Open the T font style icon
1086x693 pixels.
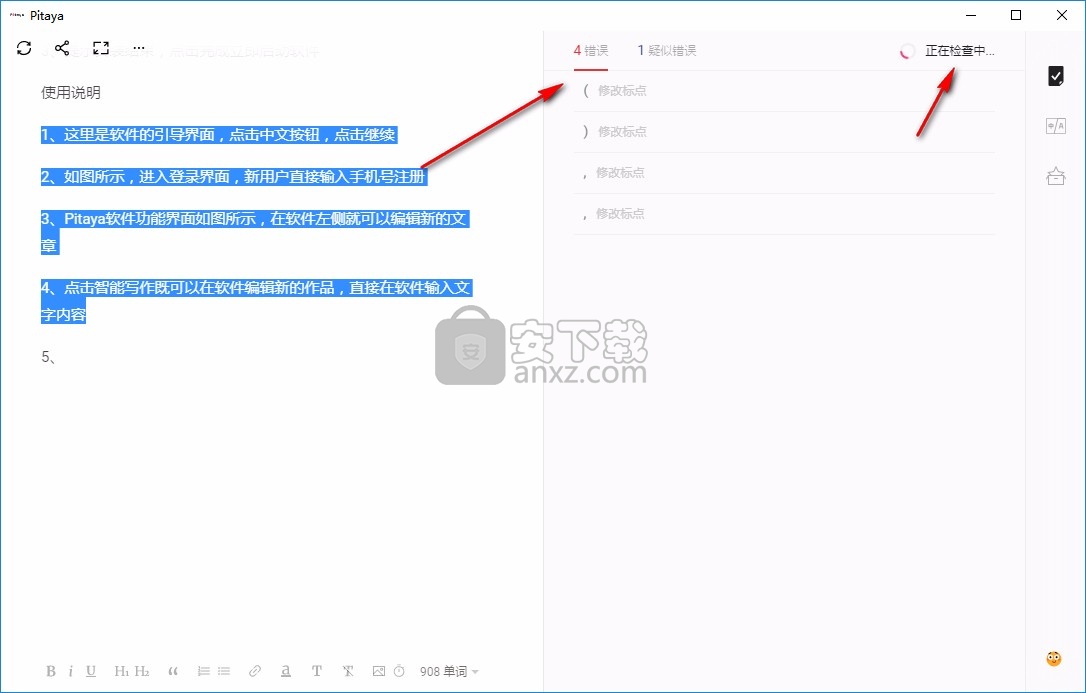(317, 671)
